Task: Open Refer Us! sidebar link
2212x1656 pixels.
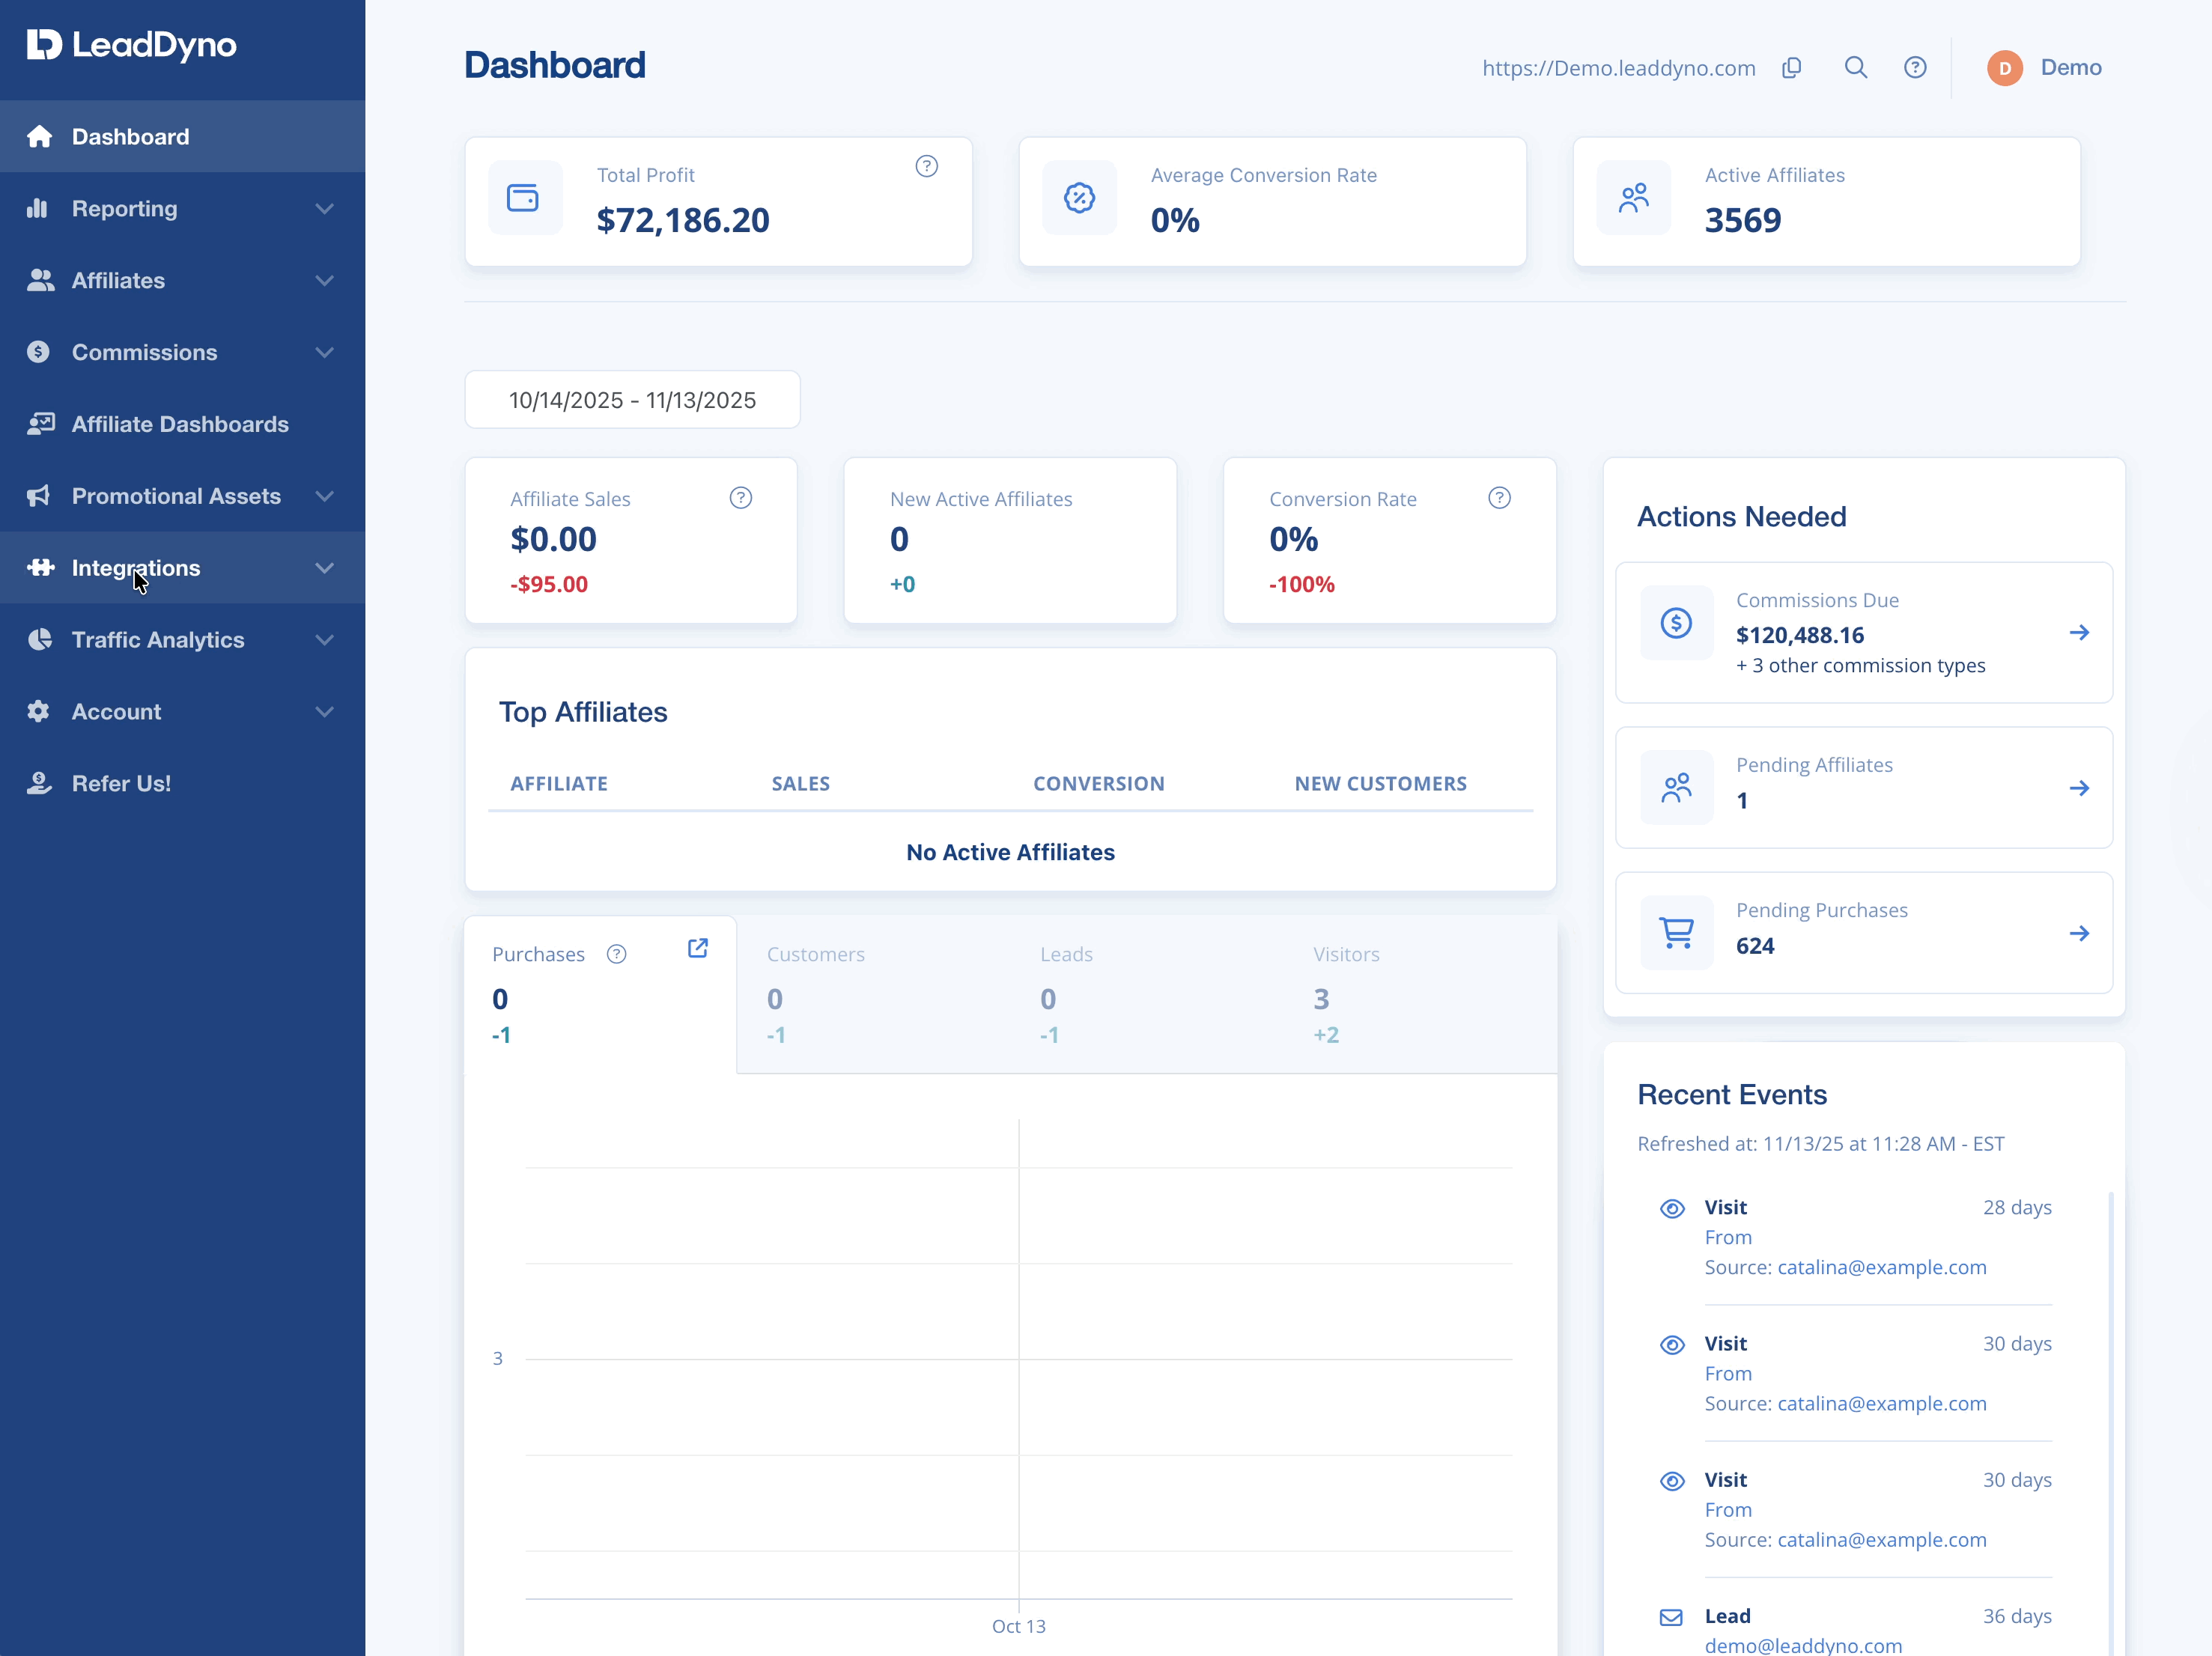Action: 182,783
